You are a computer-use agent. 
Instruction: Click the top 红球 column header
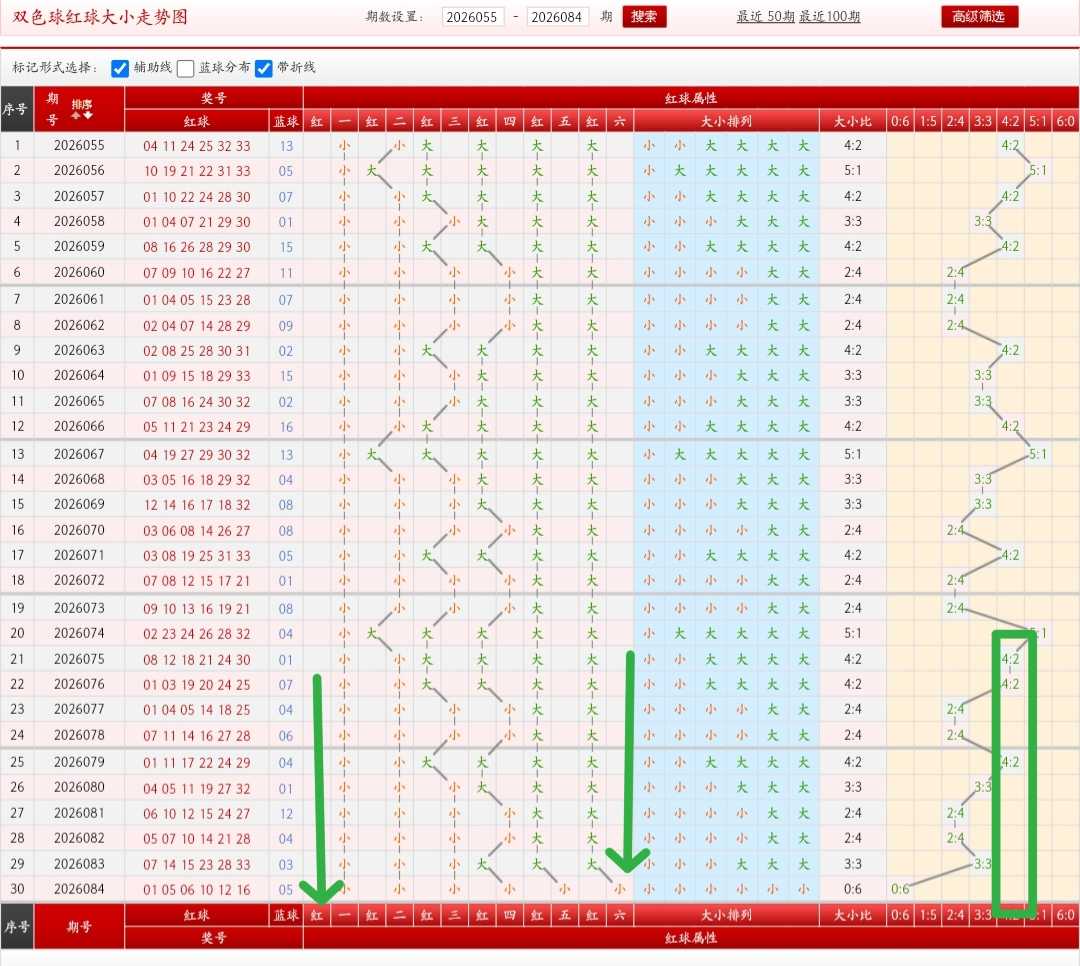(x=196, y=121)
